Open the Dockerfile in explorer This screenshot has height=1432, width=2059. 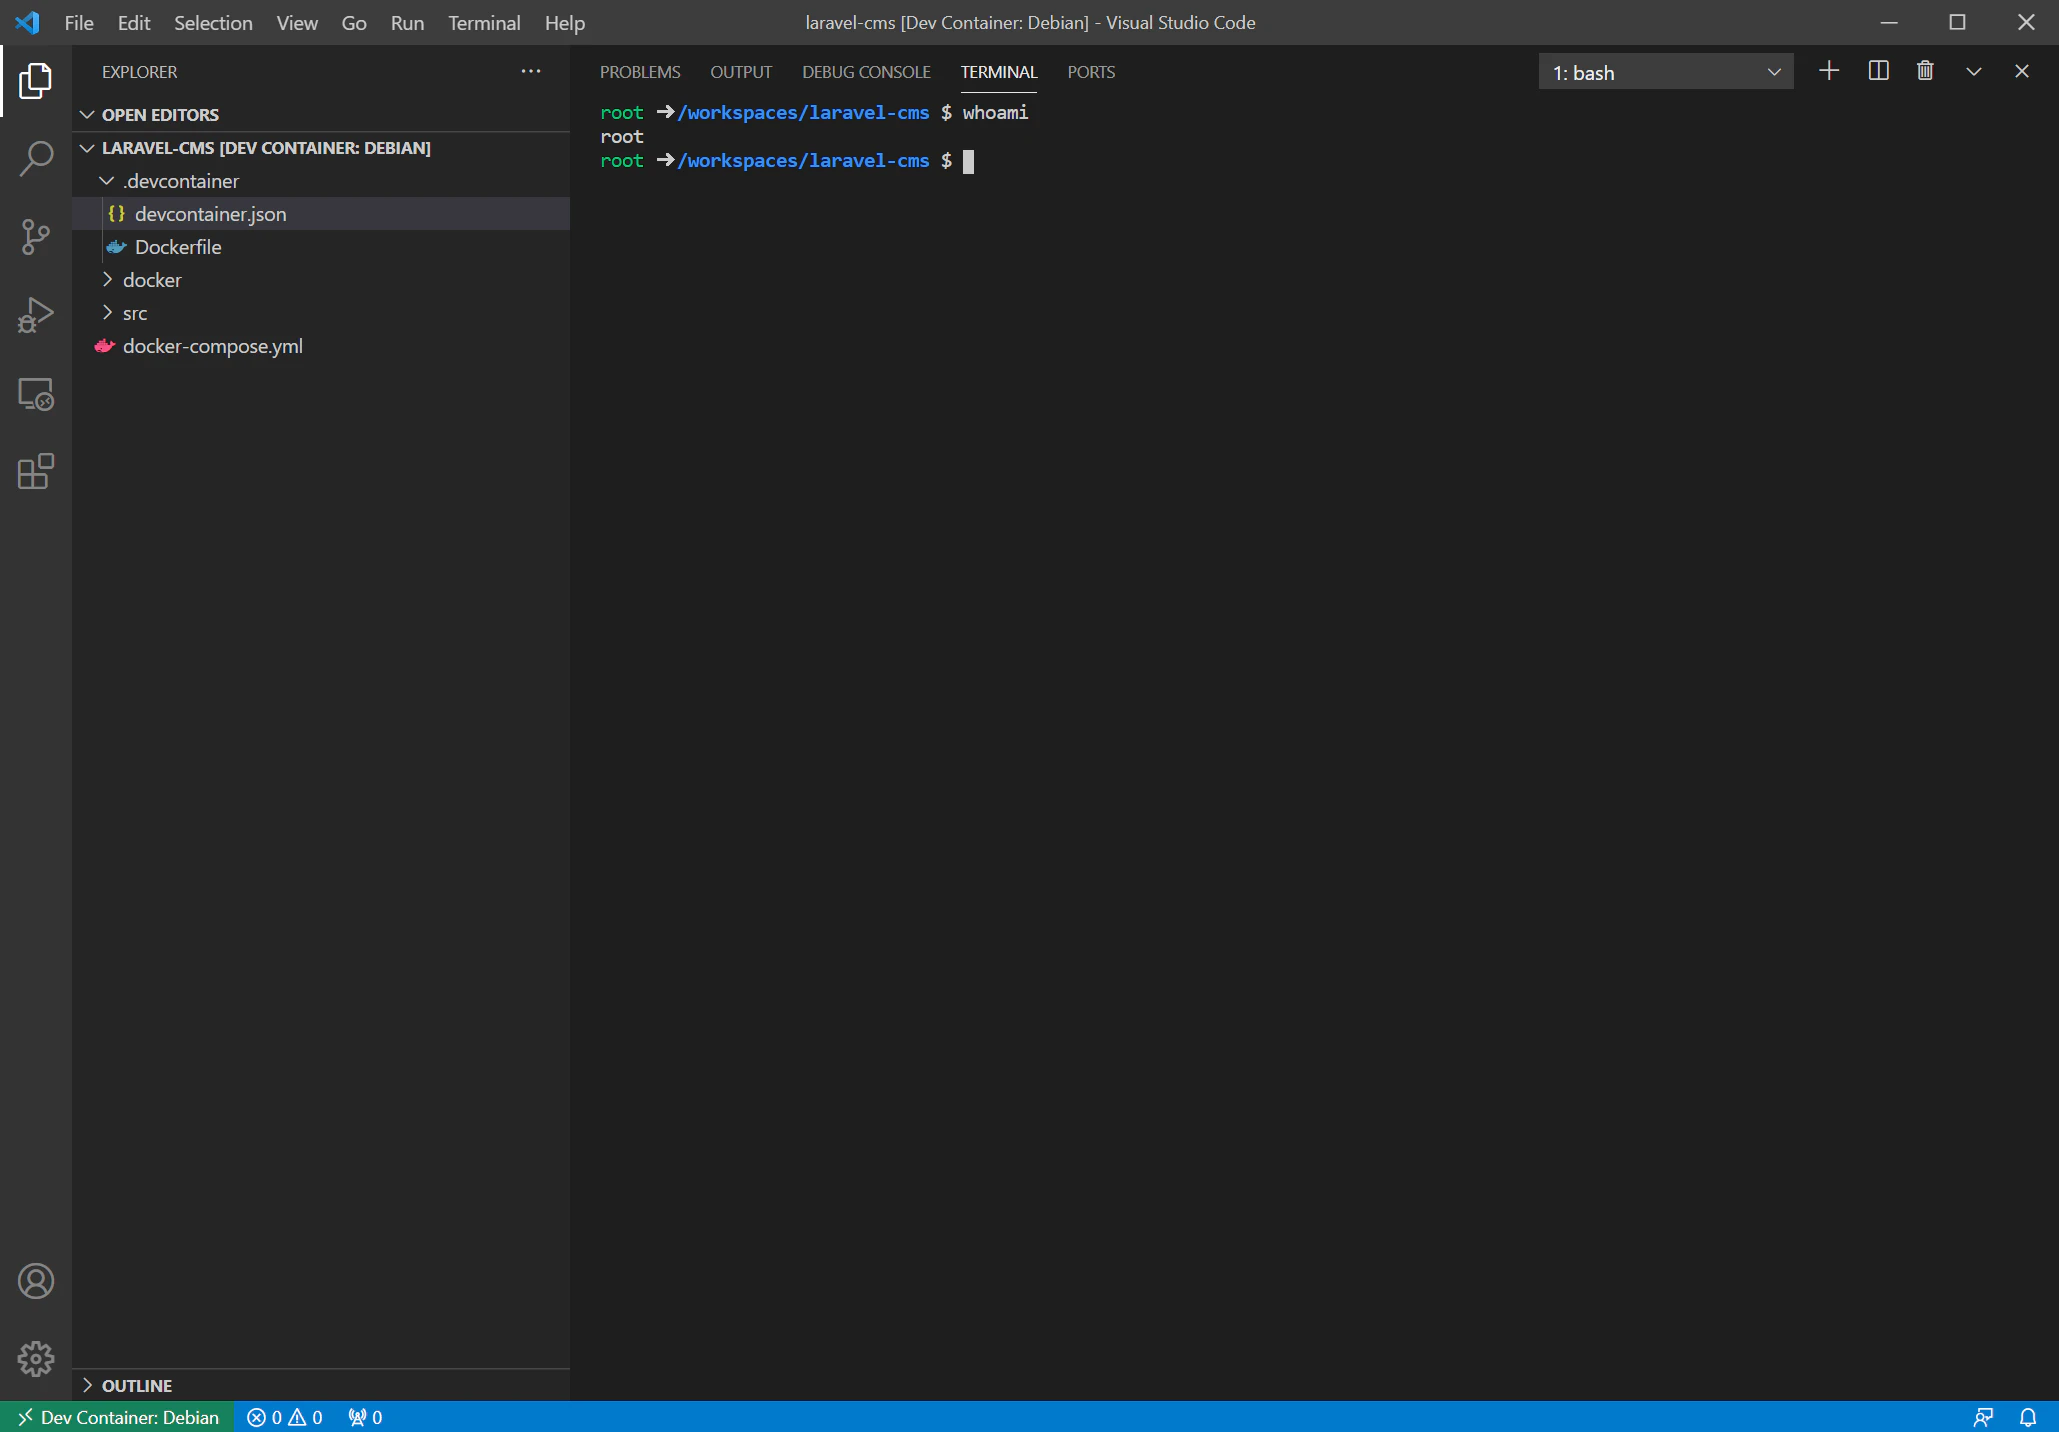click(x=321, y=247)
